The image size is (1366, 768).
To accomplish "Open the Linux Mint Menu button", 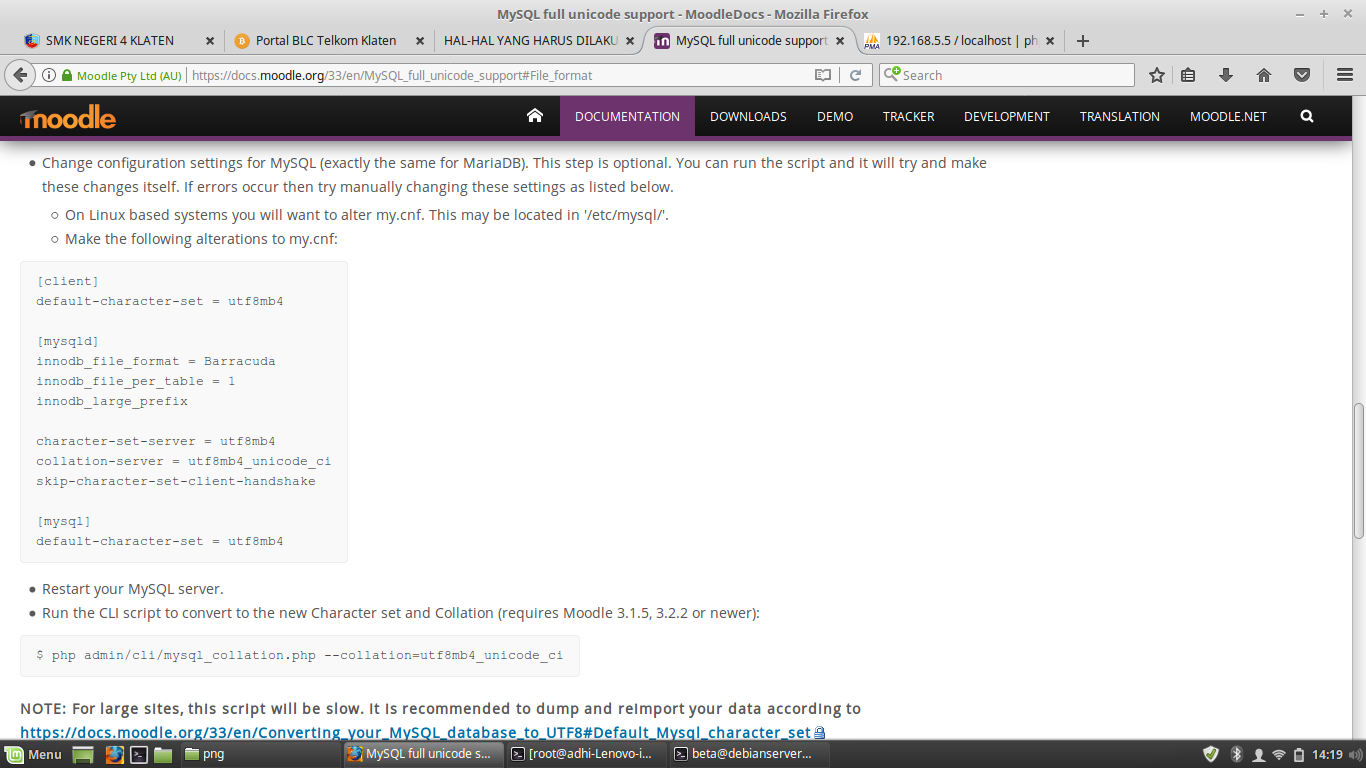I will (34, 754).
